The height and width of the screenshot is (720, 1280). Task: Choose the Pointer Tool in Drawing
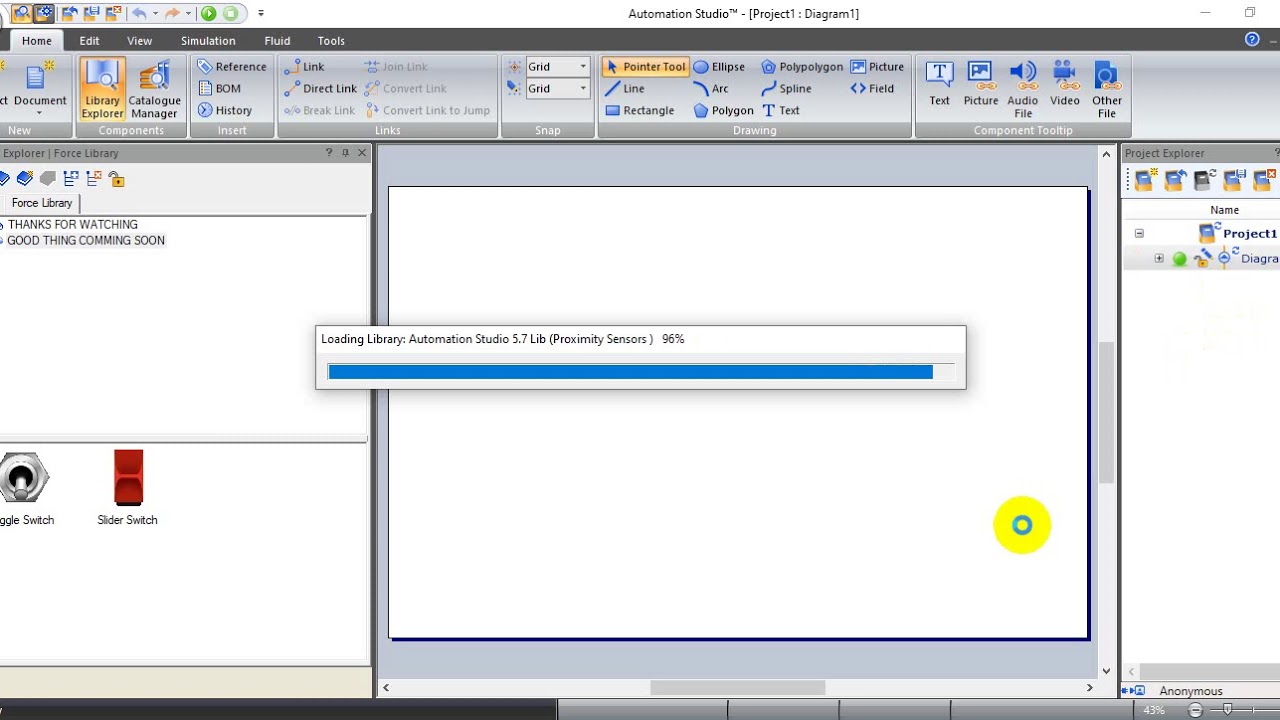tap(645, 67)
